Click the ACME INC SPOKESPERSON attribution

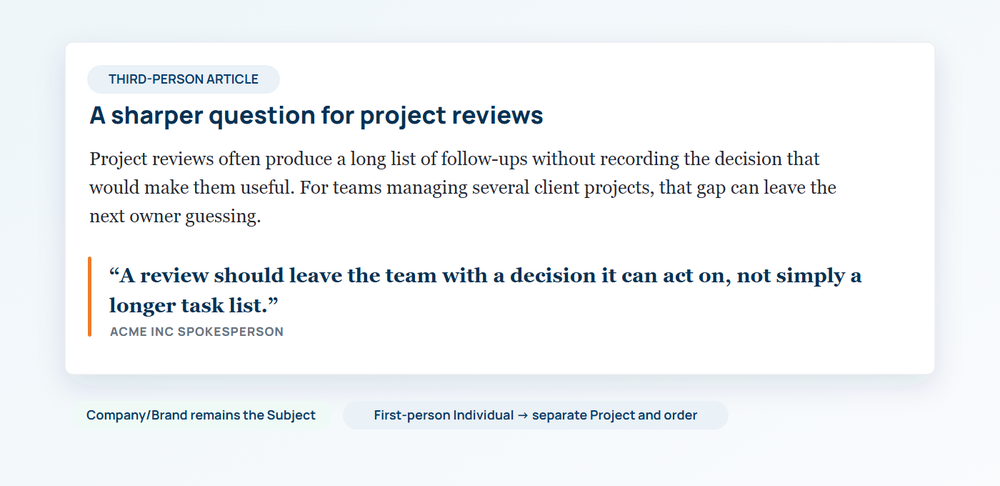(x=196, y=332)
